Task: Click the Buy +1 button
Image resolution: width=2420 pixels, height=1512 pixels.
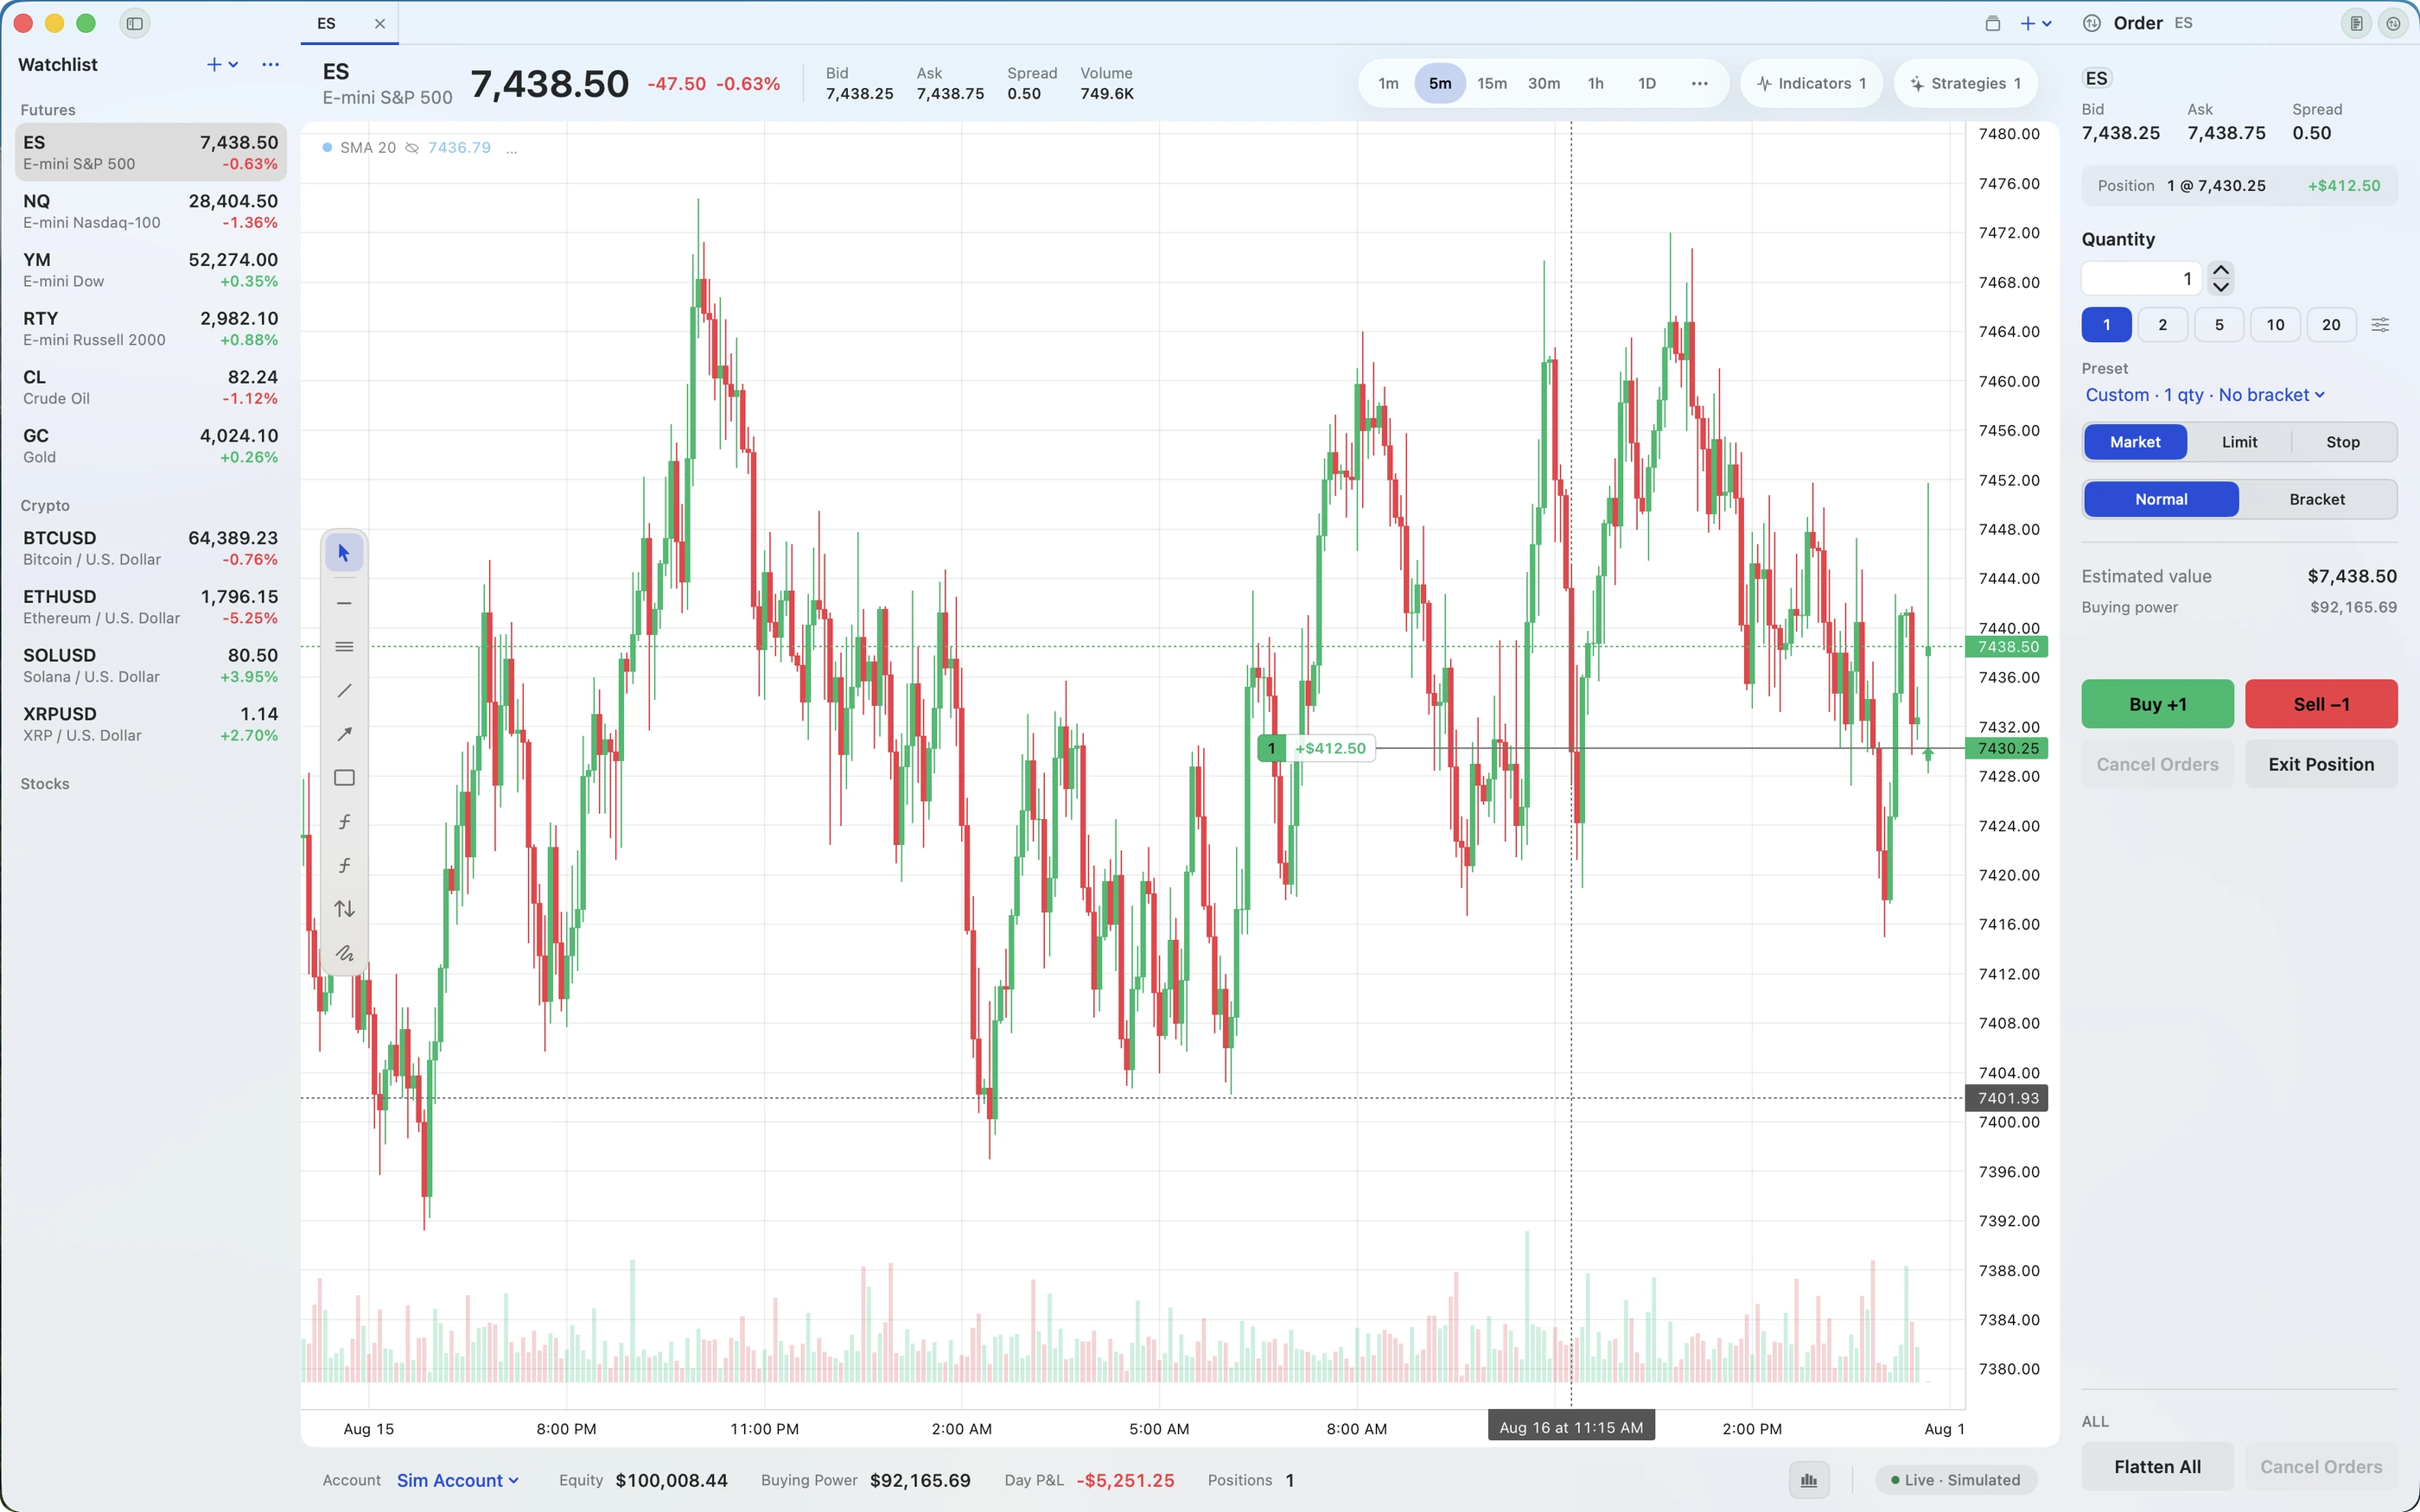Action: coord(2157,704)
